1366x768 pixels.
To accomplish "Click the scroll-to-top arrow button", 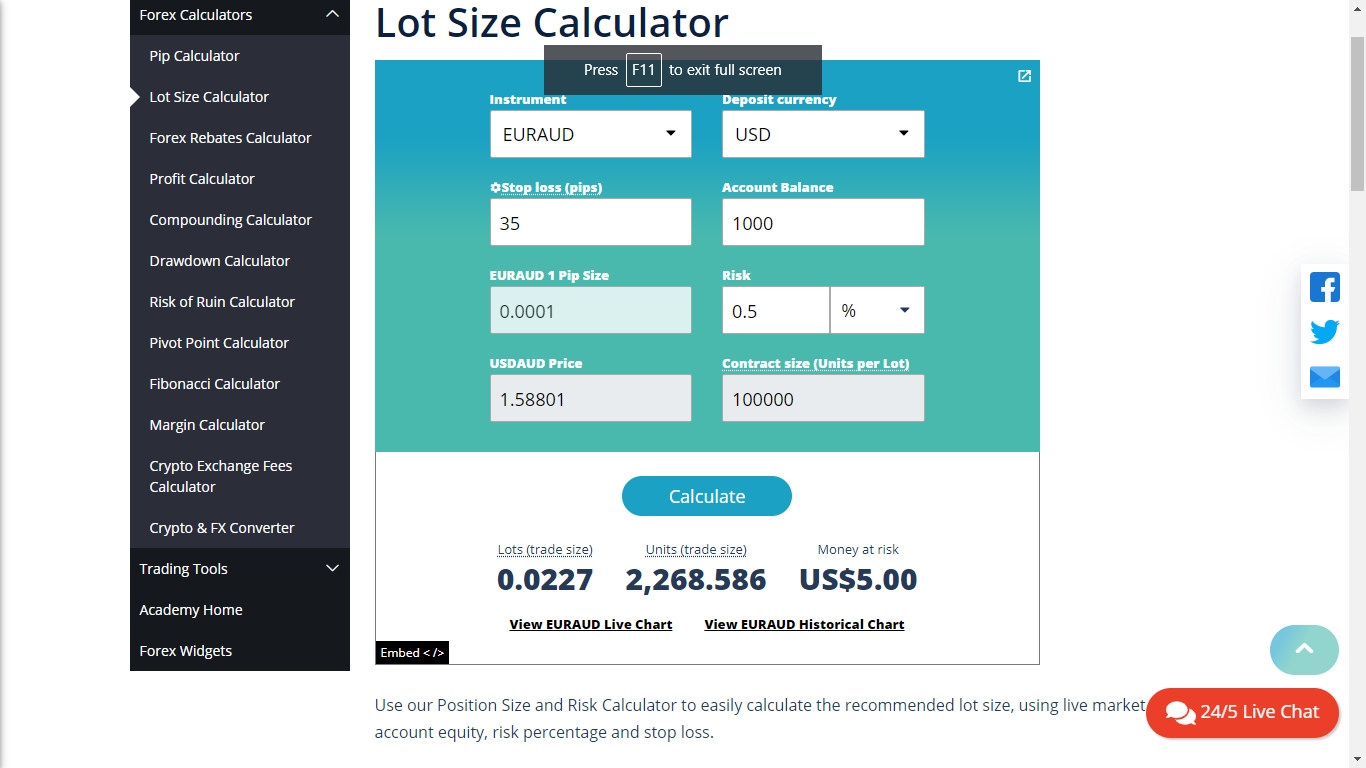I will pyautogui.click(x=1304, y=650).
